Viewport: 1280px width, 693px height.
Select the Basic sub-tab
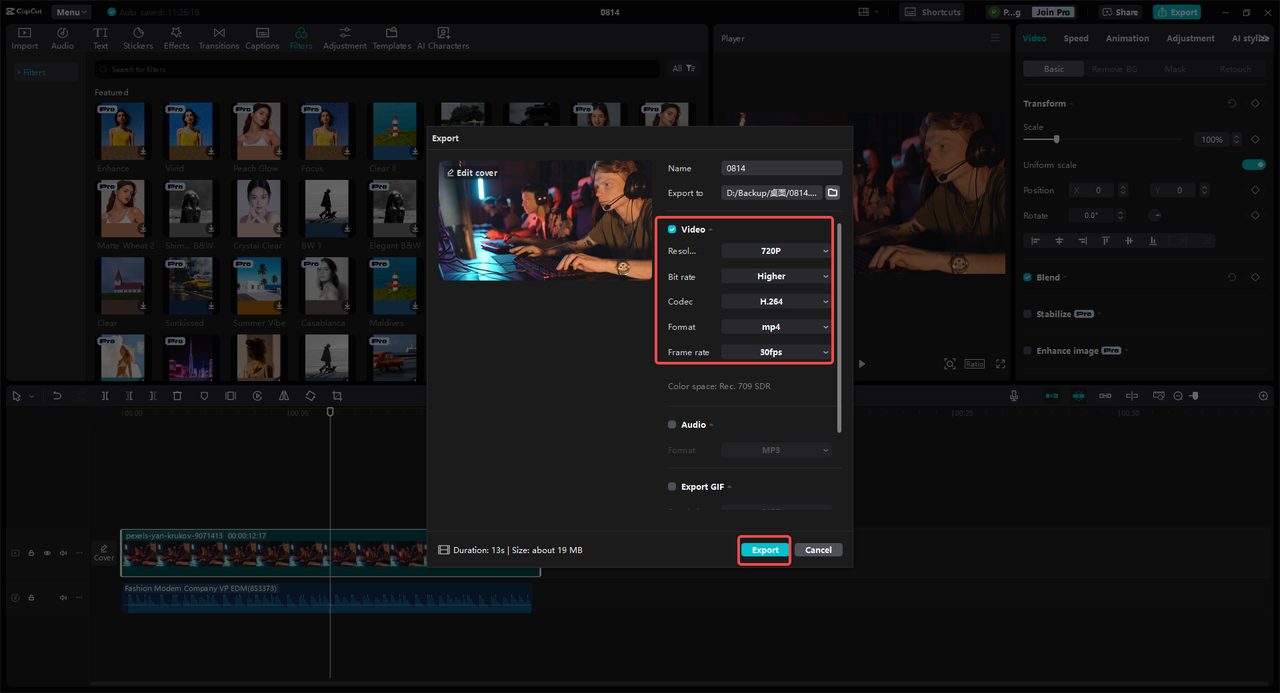[x=1054, y=69]
